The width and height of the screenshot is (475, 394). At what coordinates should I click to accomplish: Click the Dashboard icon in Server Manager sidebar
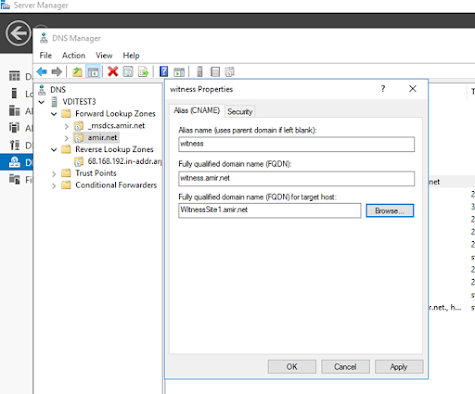14,76
